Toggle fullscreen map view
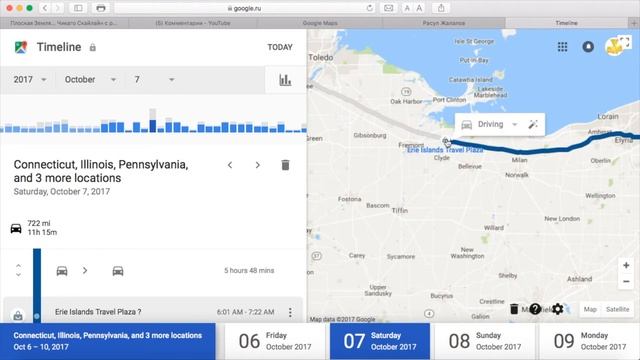 point(625,42)
